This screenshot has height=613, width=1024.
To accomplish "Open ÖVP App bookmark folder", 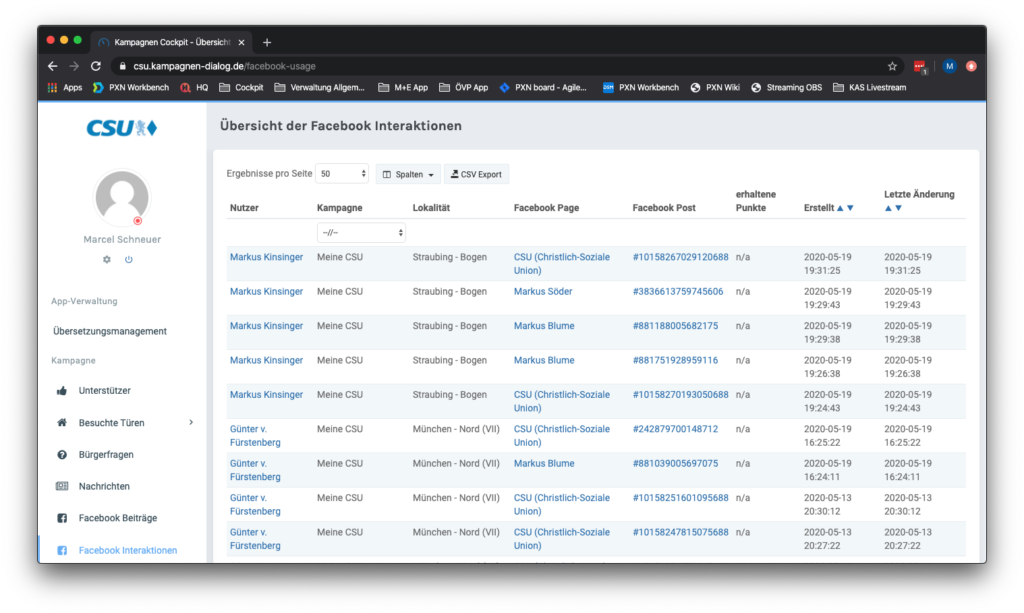I will (464, 87).
